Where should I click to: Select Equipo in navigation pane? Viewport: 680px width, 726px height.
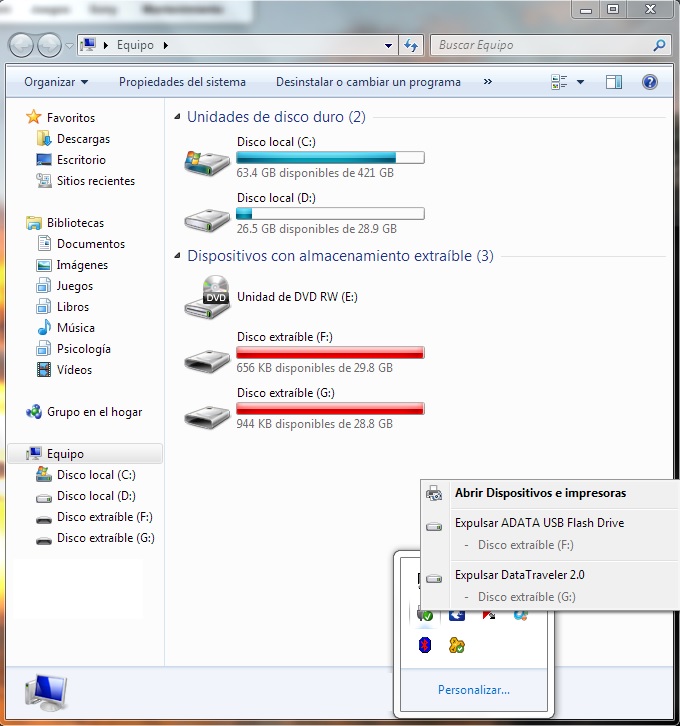click(85, 454)
